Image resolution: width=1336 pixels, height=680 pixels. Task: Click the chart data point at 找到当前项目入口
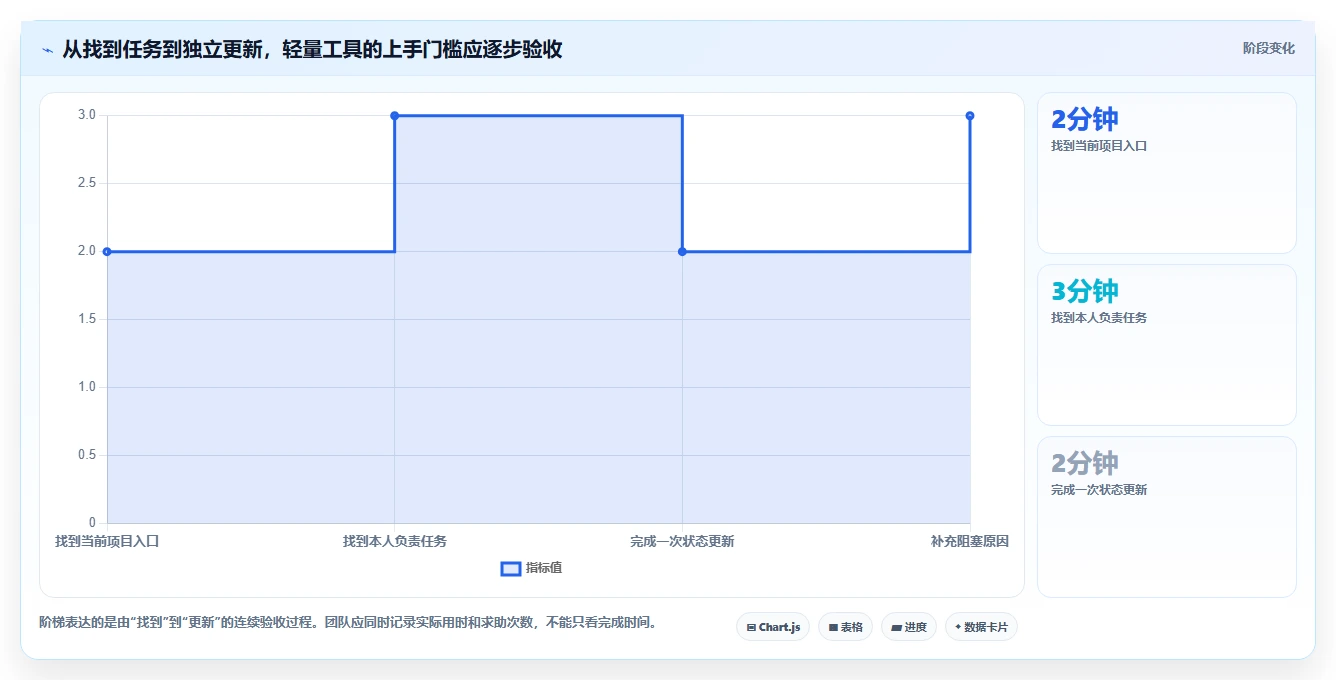[107, 251]
